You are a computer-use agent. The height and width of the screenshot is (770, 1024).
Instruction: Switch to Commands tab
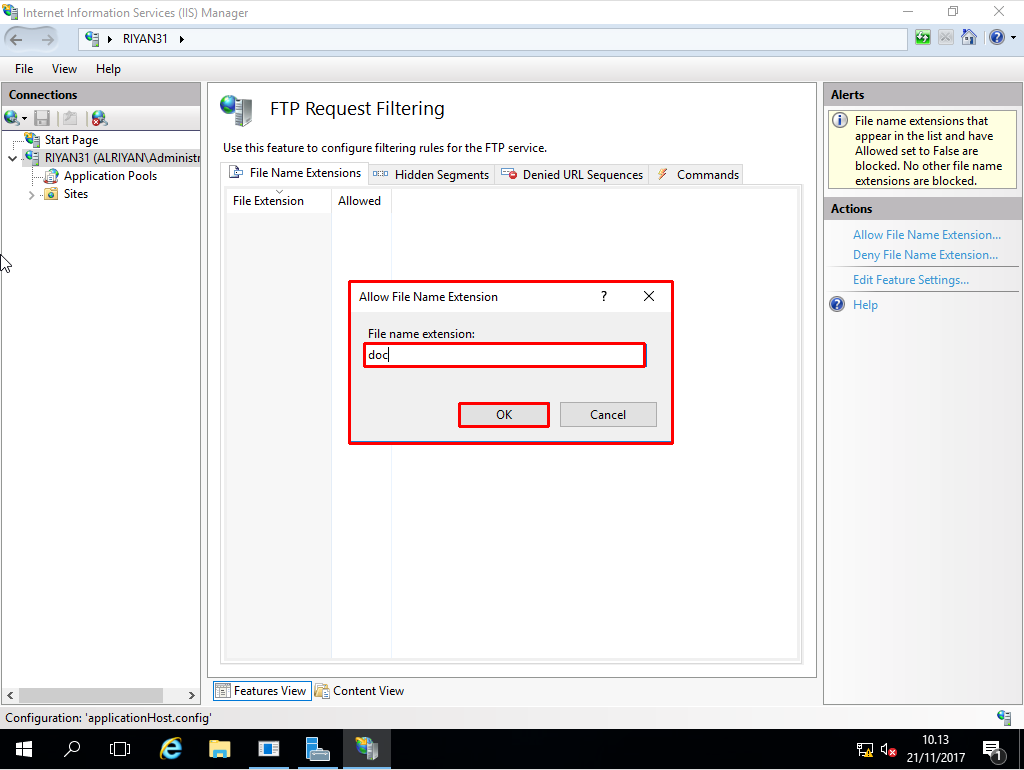(697, 174)
